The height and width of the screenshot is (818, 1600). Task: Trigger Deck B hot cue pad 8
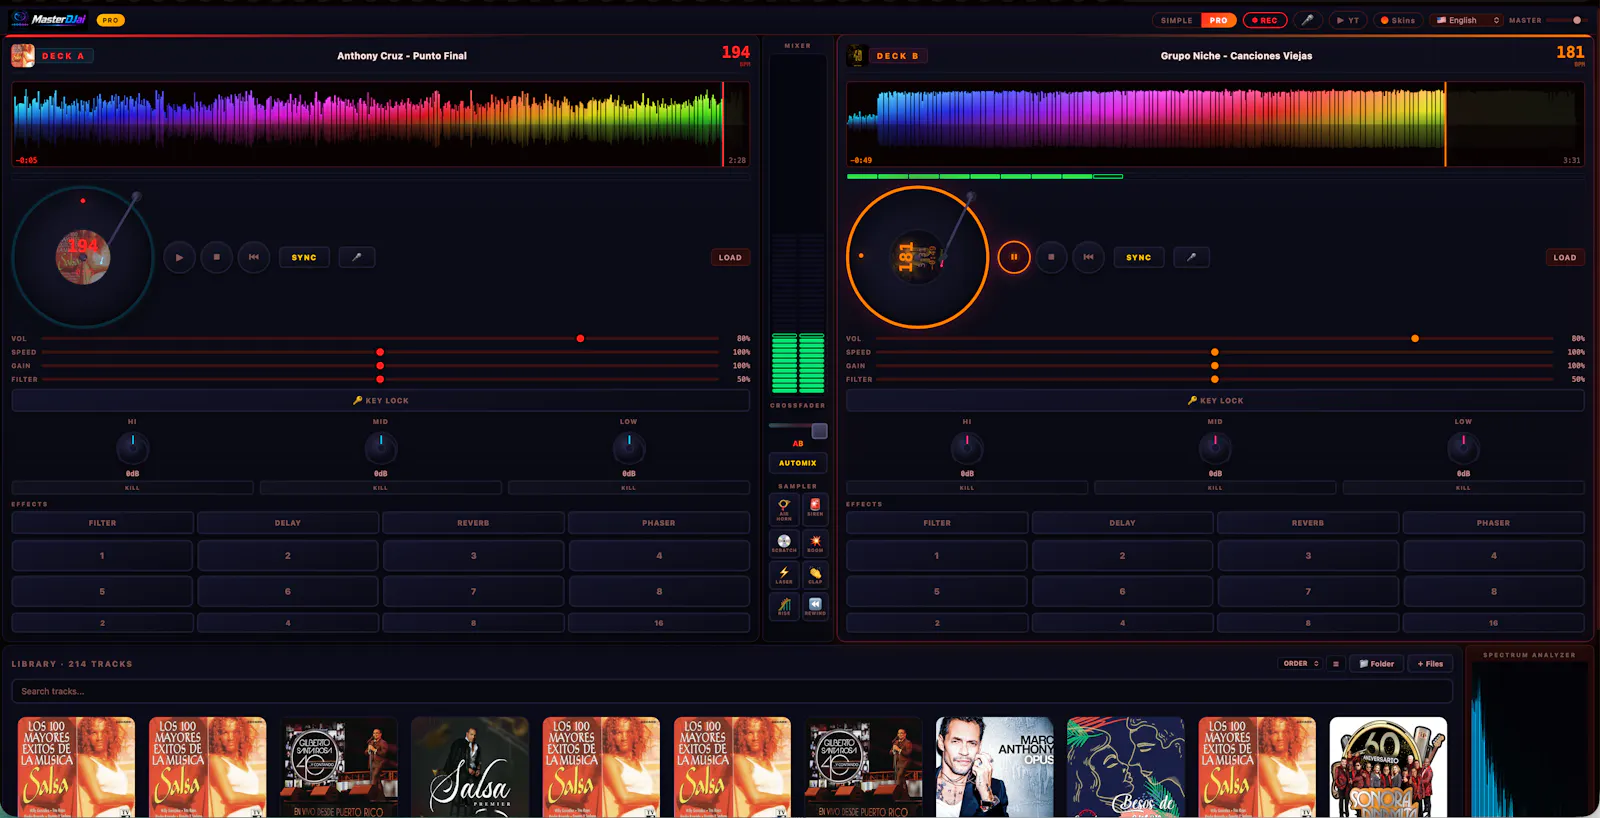tap(1494, 591)
